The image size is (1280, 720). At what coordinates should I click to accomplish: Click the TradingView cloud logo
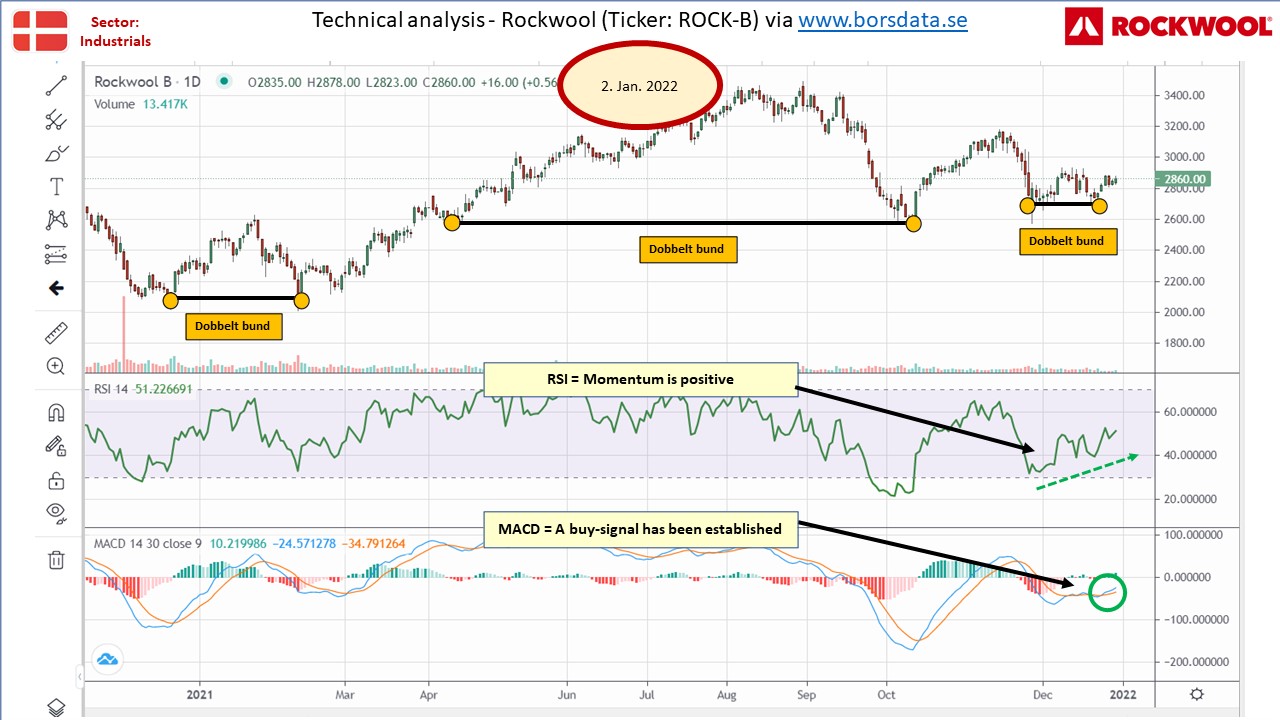[x=107, y=660]
